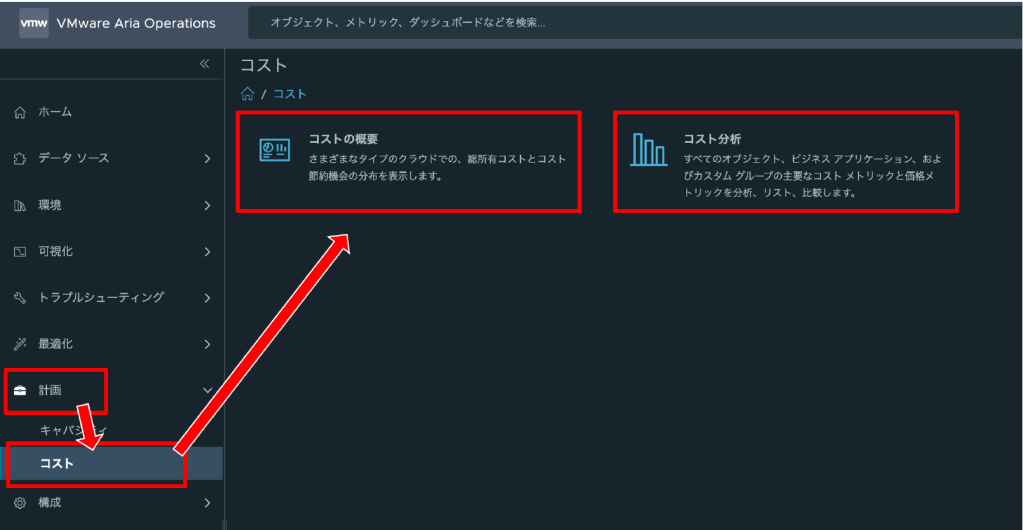The width and height of the screenshot is (1023, 530).
Task: Expand the データ ソース chevron
Action: click(x=207, y=159)
